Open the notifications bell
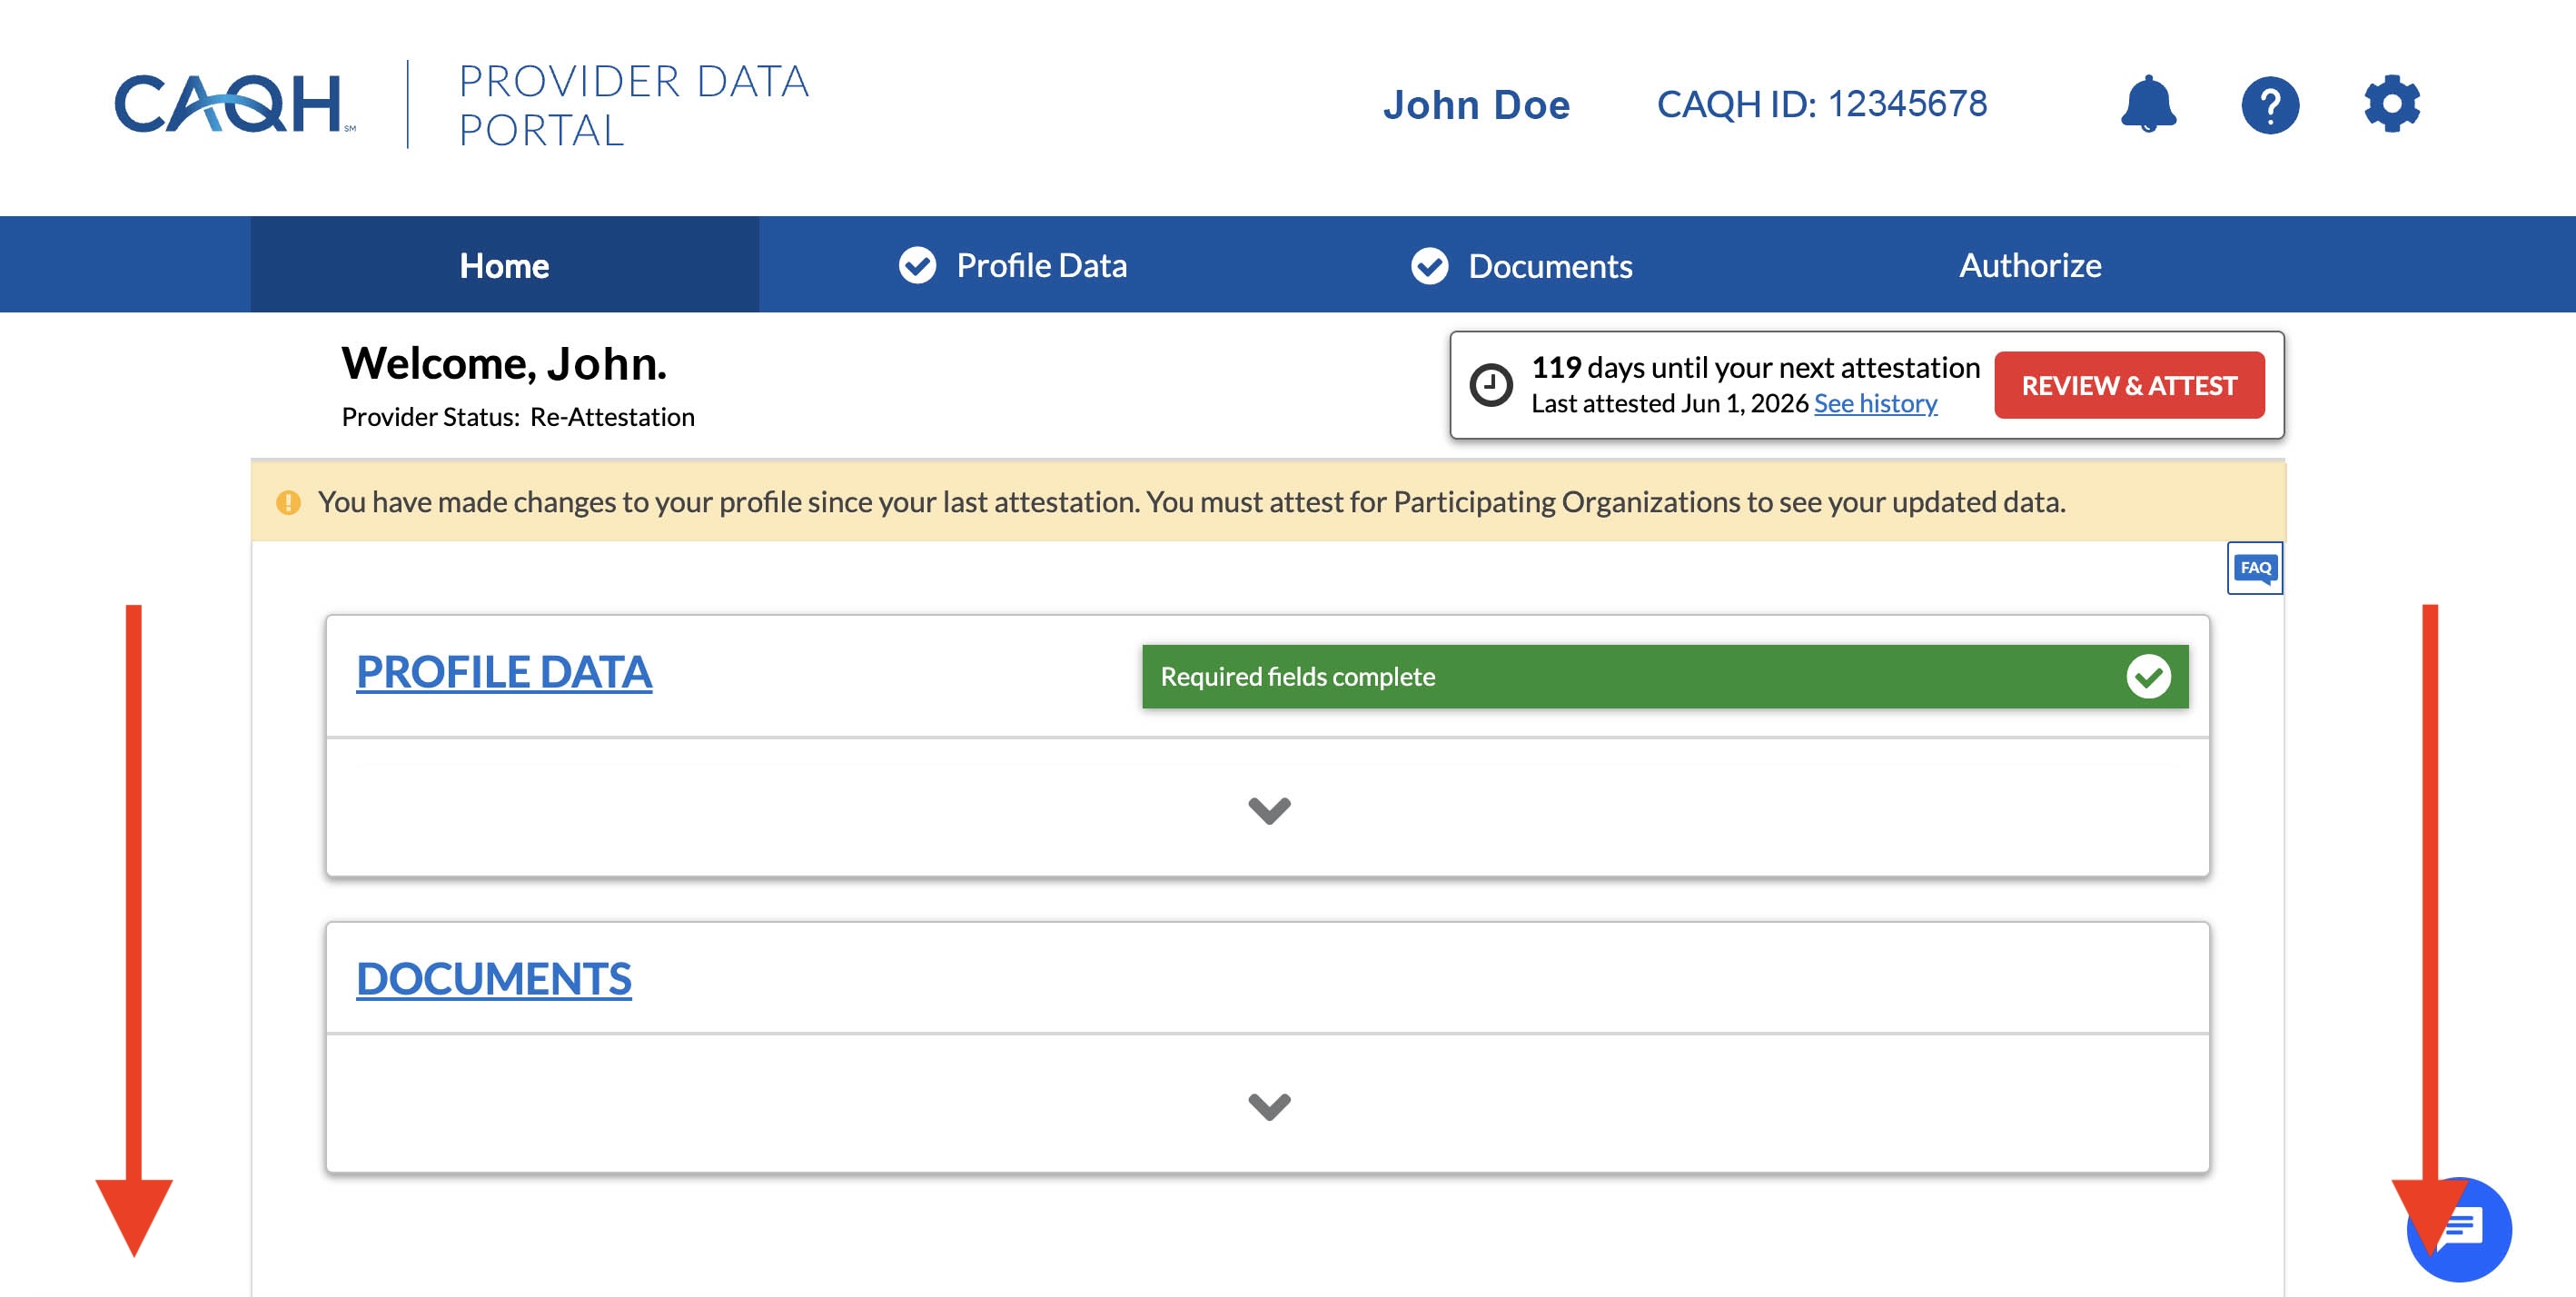 click(2148, 104)
